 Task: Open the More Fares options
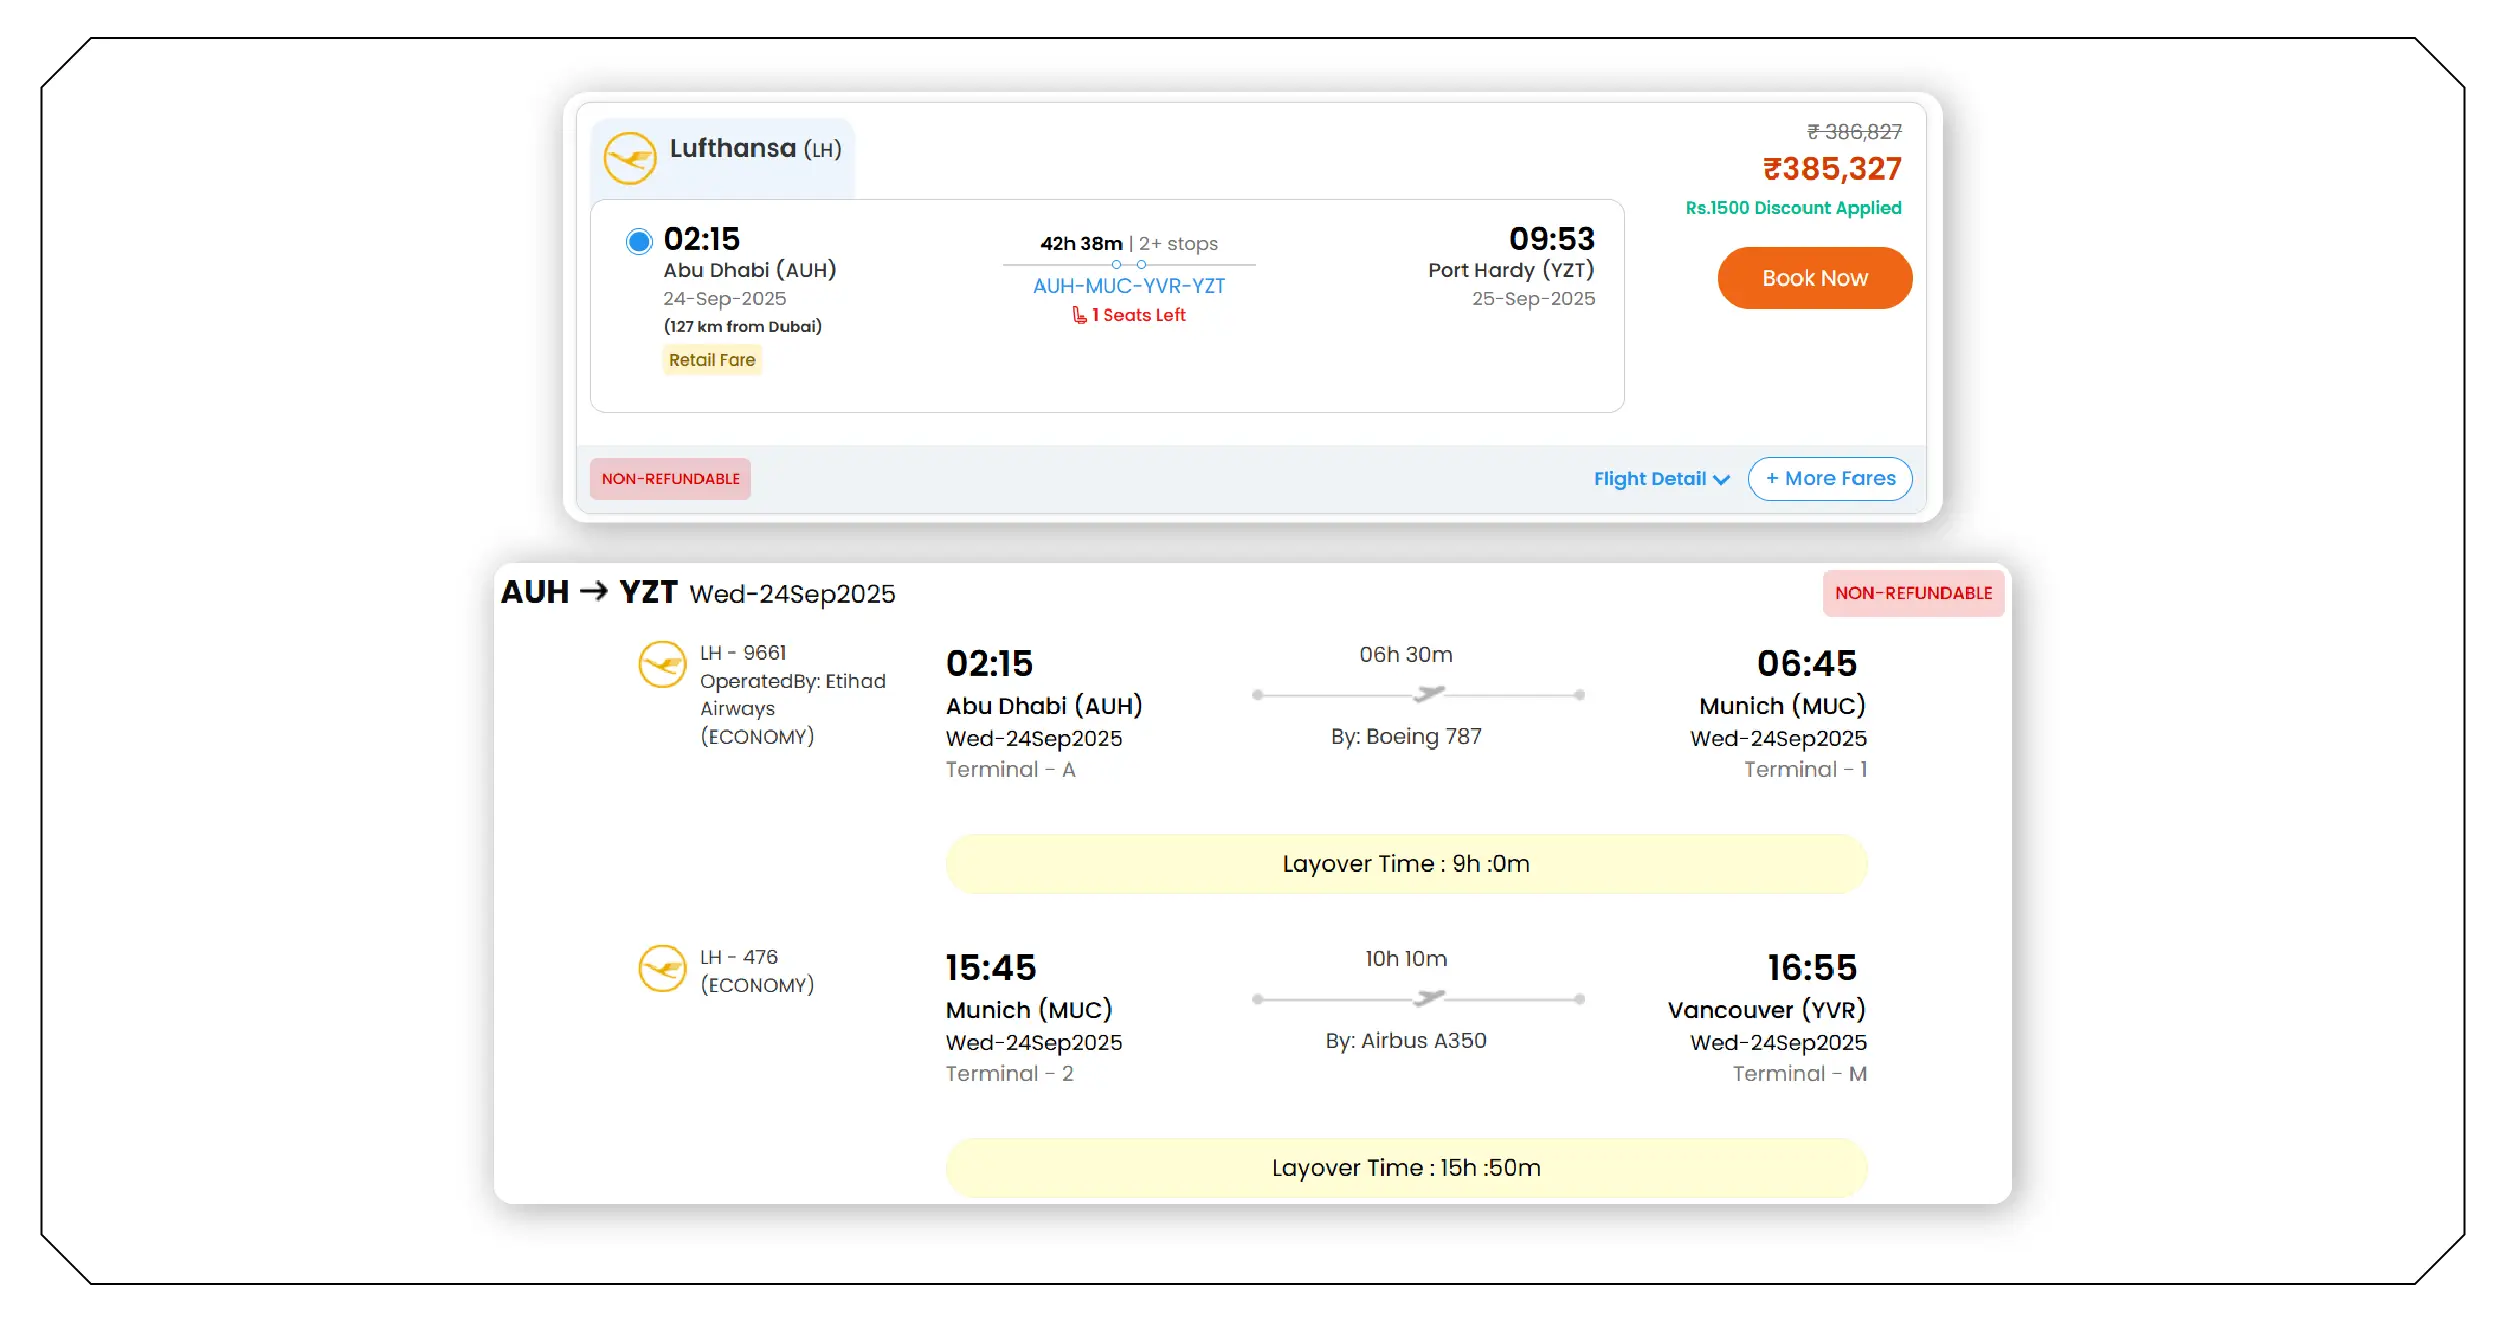pos(1829,479)
